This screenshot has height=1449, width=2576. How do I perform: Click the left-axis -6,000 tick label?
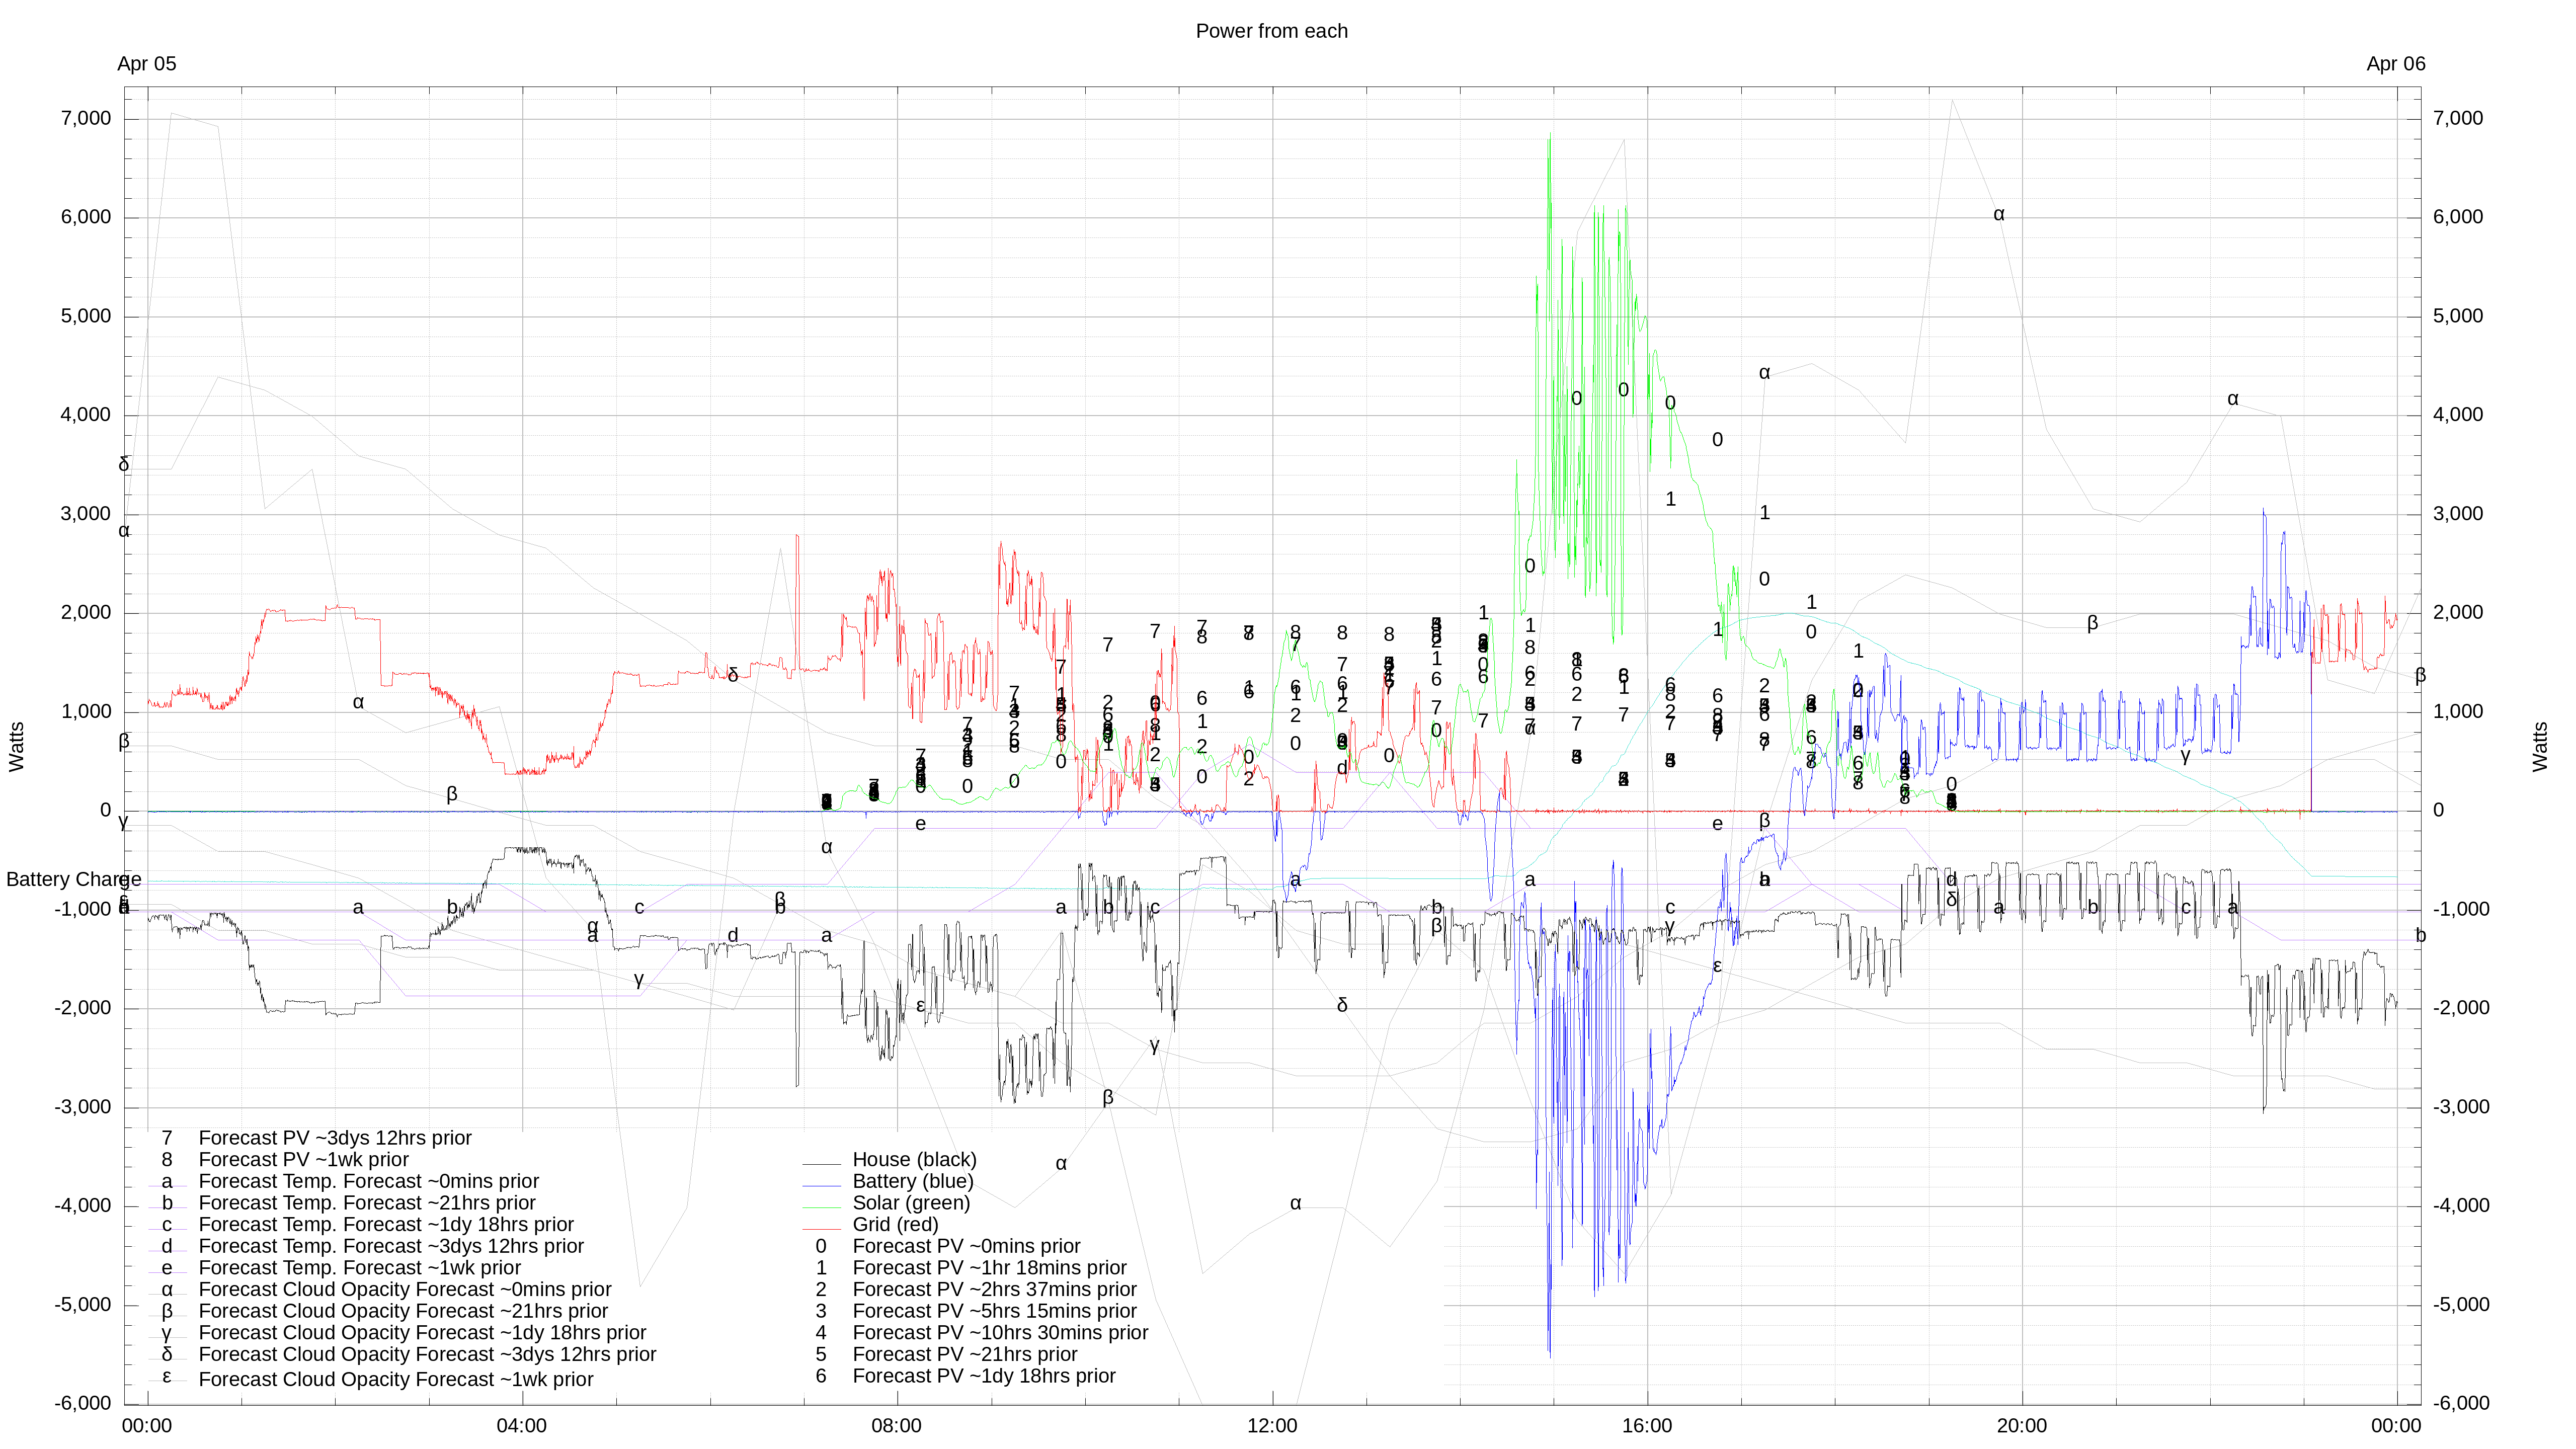pos(83,1403)
